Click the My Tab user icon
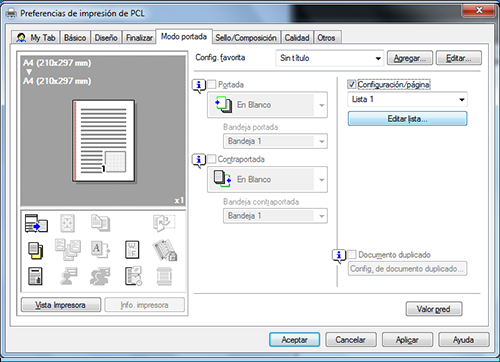500x362 pixels. 21,38
